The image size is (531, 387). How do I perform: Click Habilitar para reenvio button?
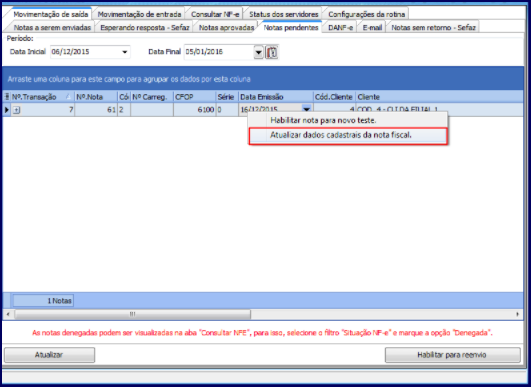[452, 355]
